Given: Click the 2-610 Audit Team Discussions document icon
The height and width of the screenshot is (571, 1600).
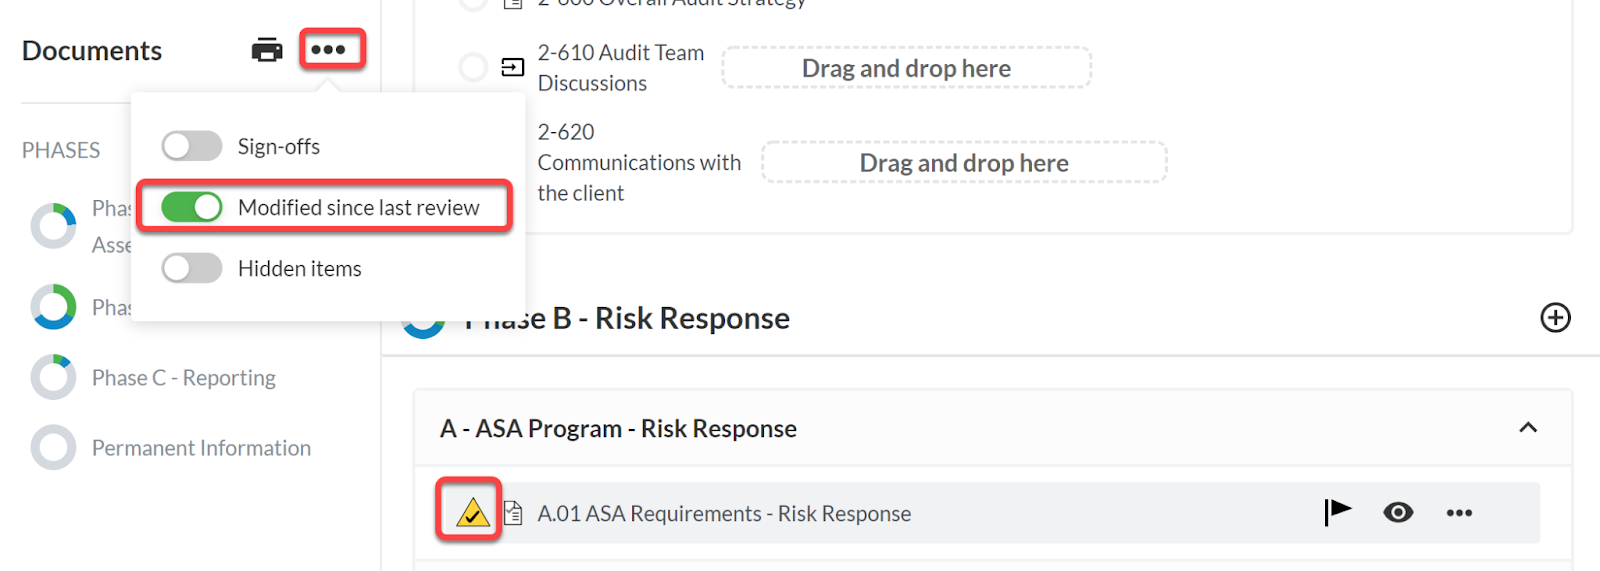Looking at the screenshot, I should (x=512, y=67).
